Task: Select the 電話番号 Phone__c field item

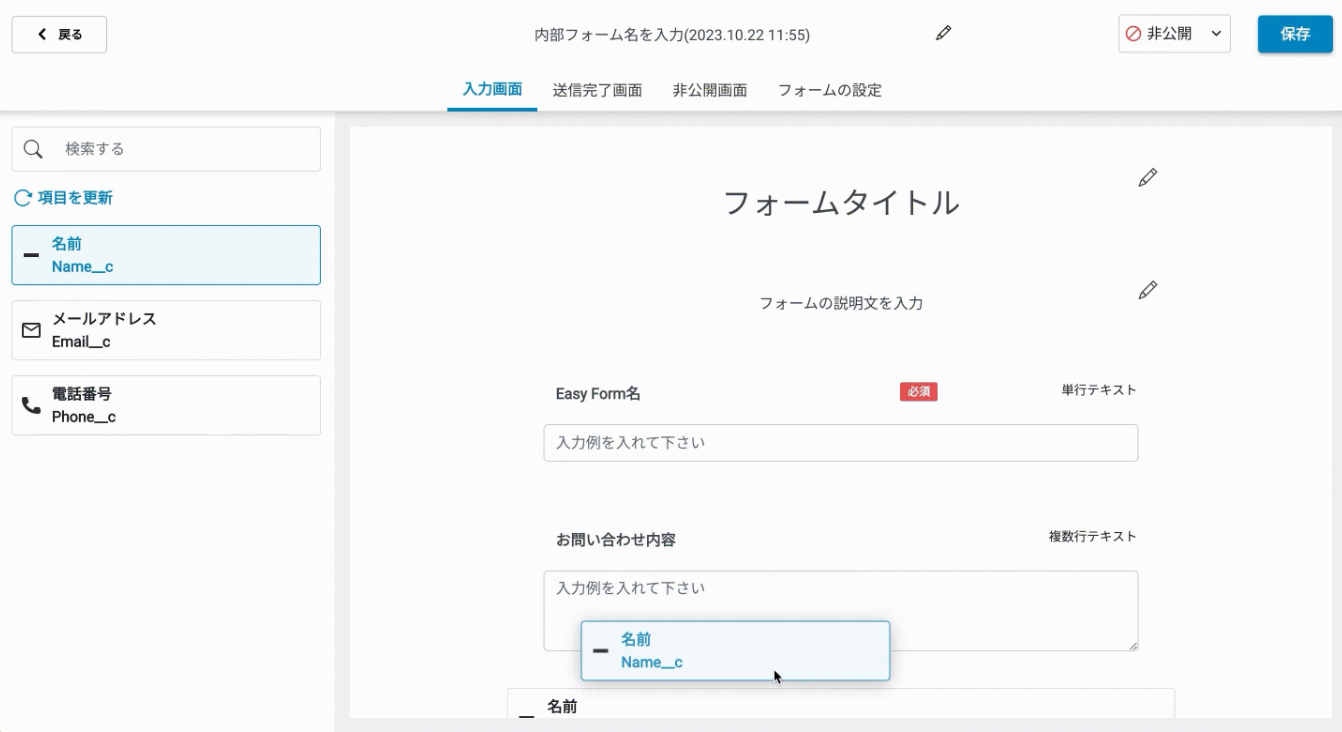Action: tap(166, 405)
